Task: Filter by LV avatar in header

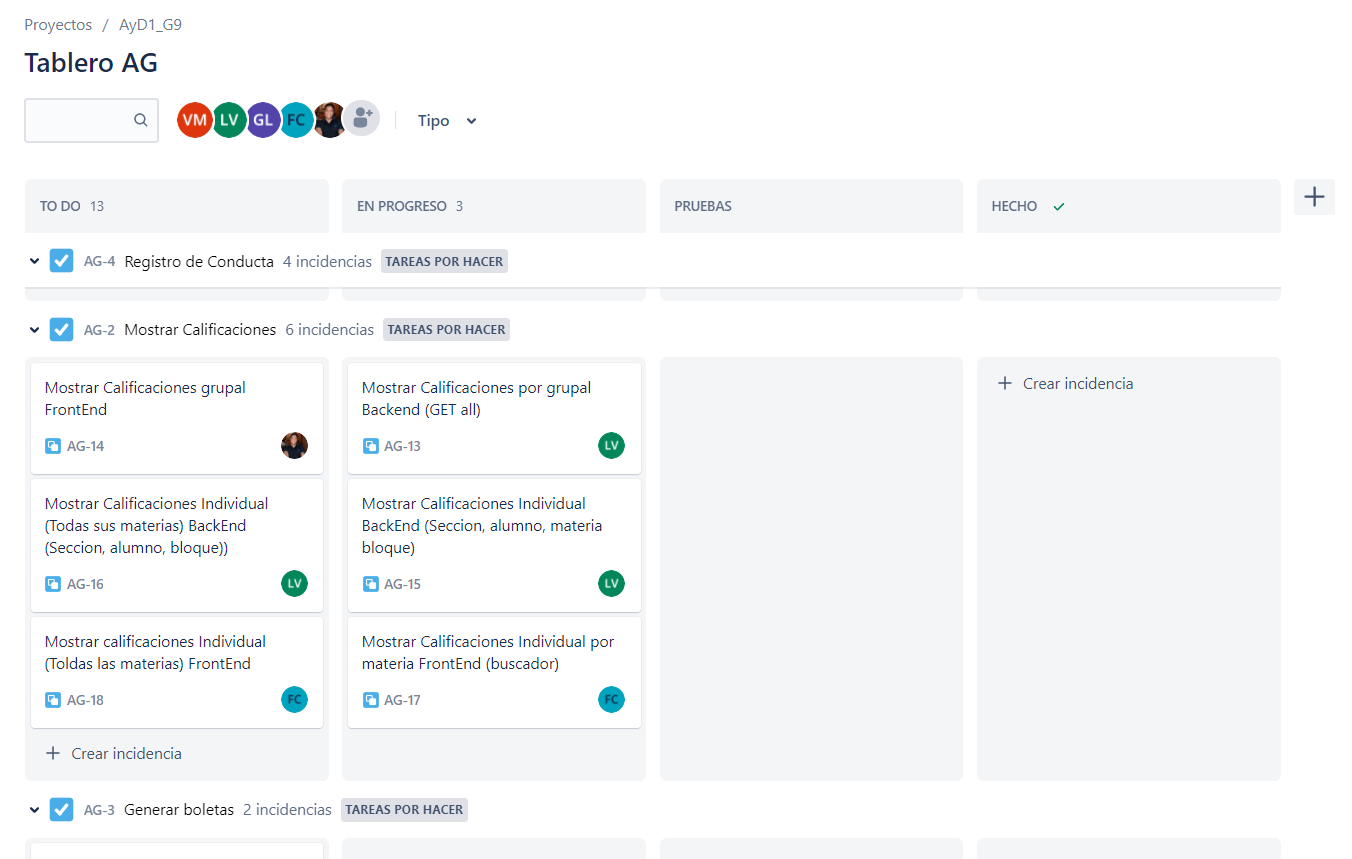Action: (x=229, y=120)
